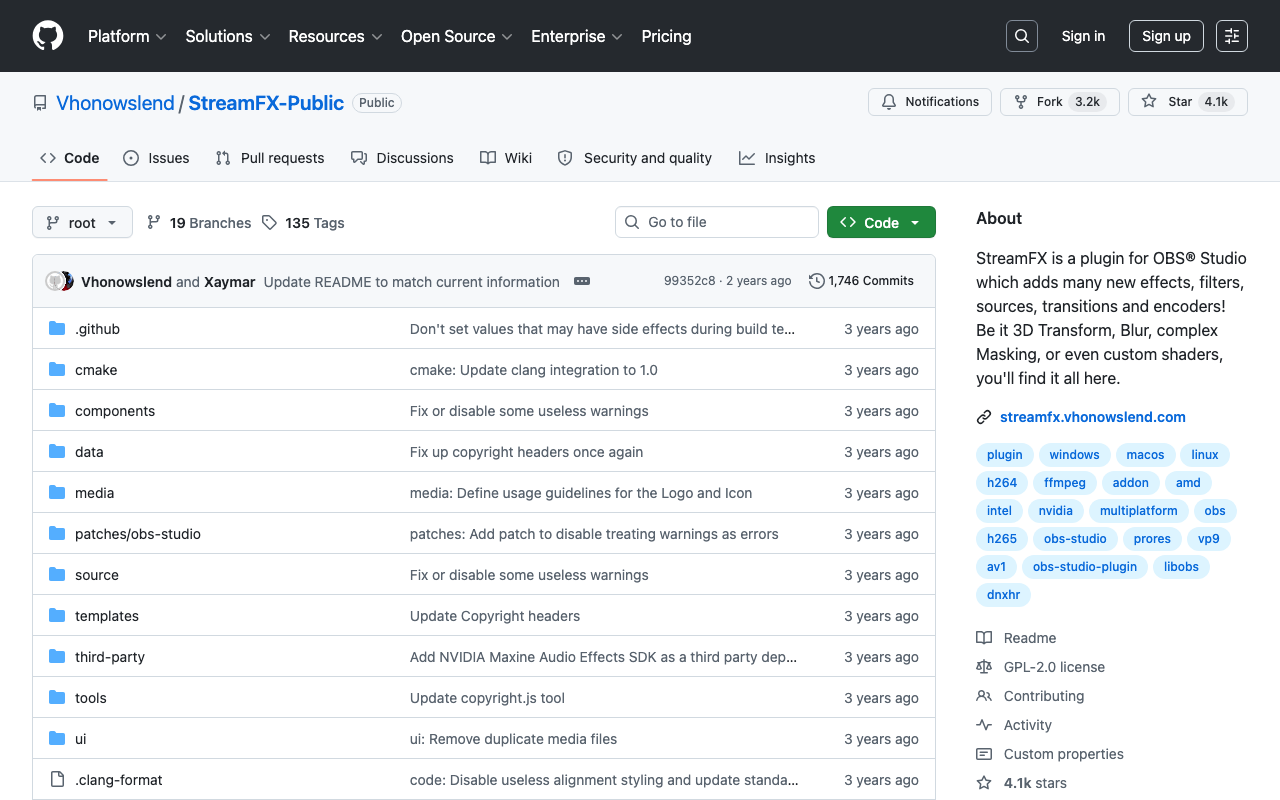Switch to the Wiki tab

pyautogui.click(x=506, y=158)
